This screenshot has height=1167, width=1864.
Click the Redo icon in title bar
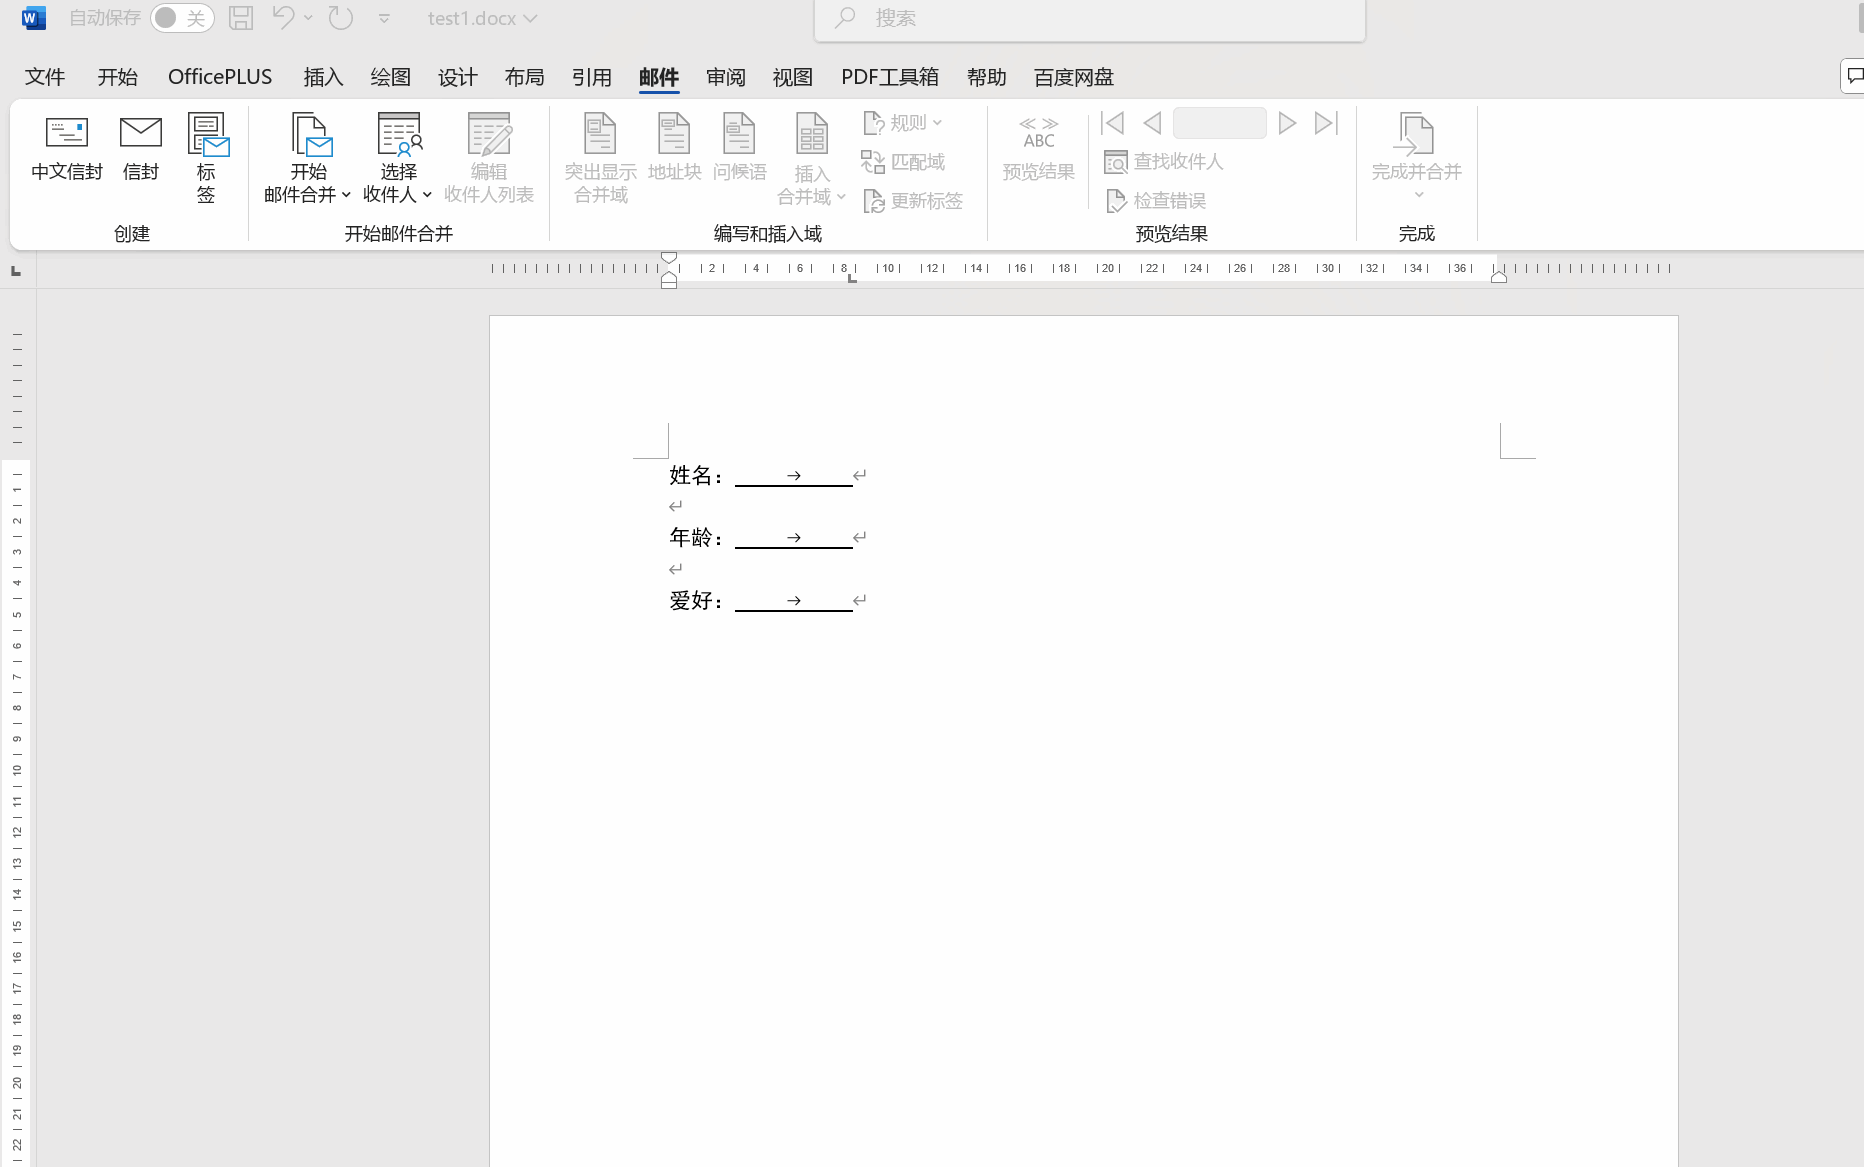click(341, 18)
